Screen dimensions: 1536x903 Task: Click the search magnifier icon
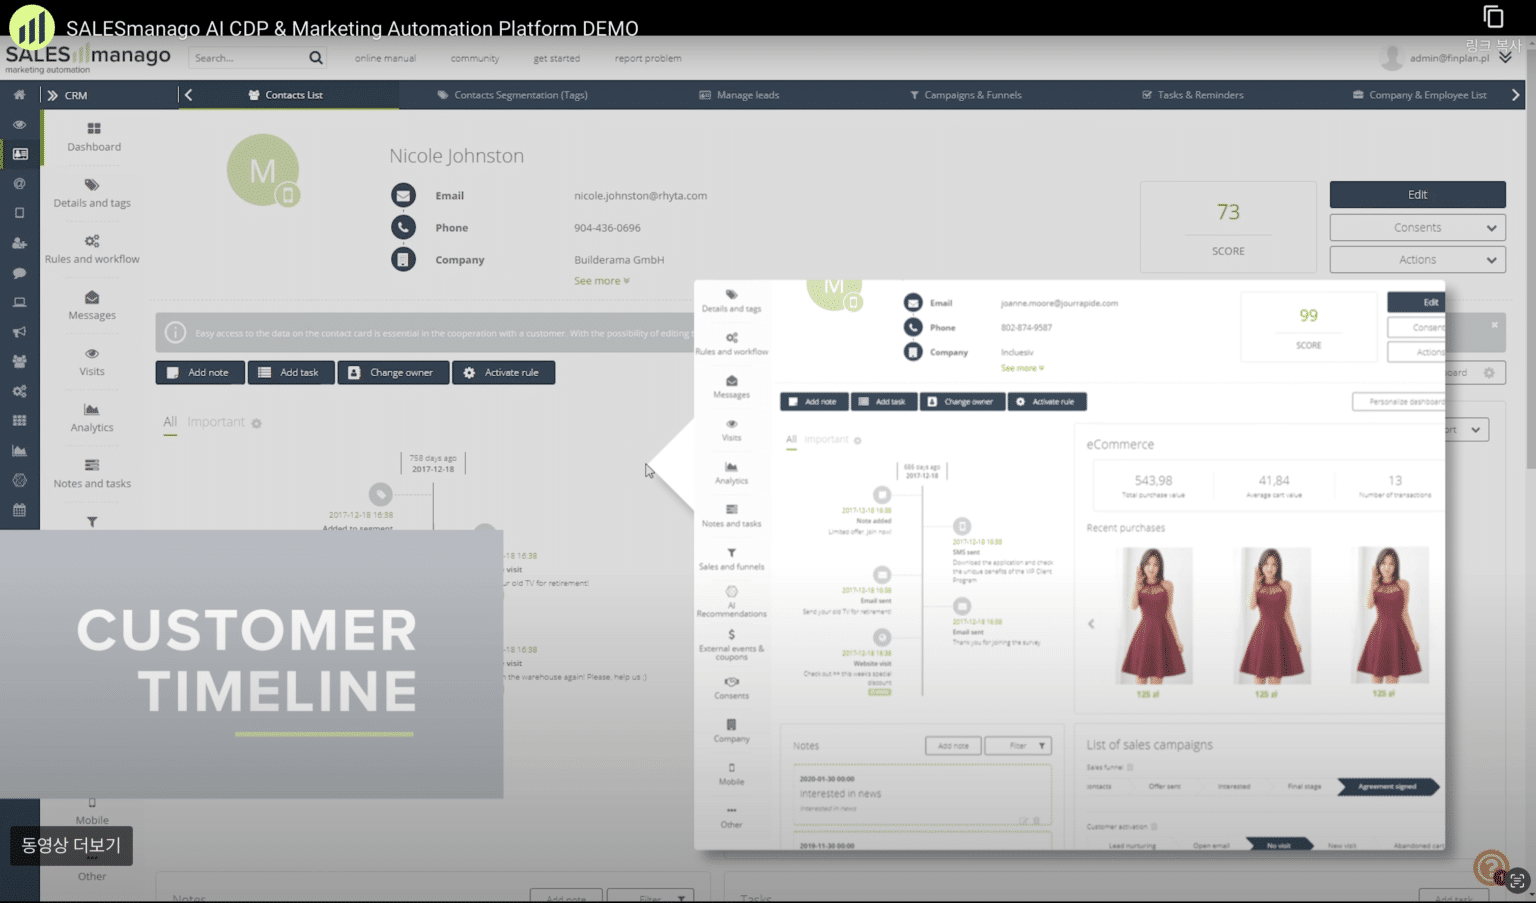(316, 58)
